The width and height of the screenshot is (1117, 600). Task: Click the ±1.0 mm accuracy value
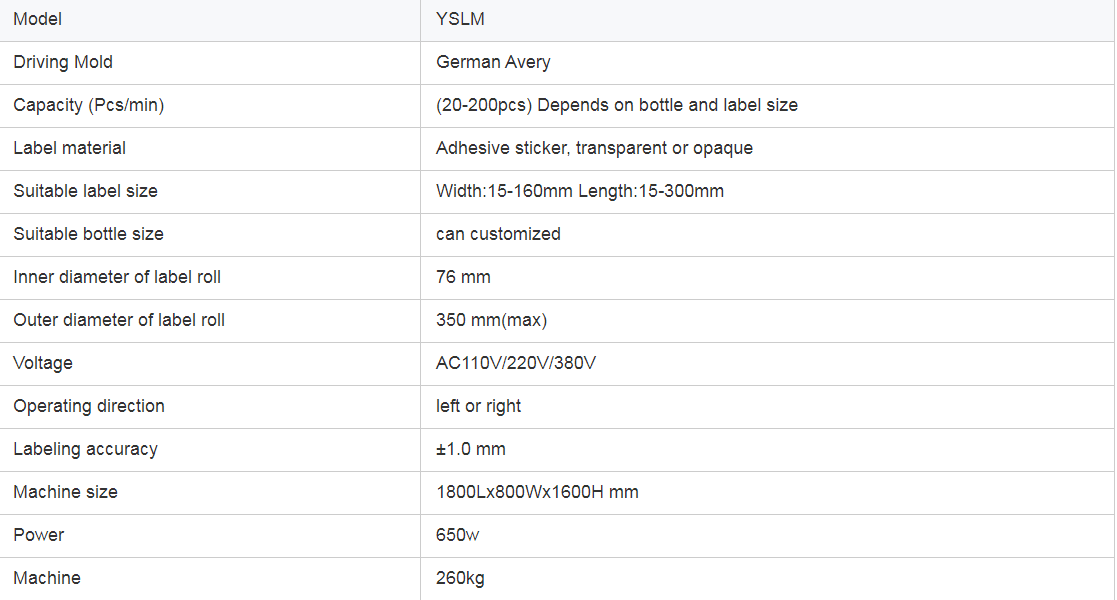tap(471, 449)
